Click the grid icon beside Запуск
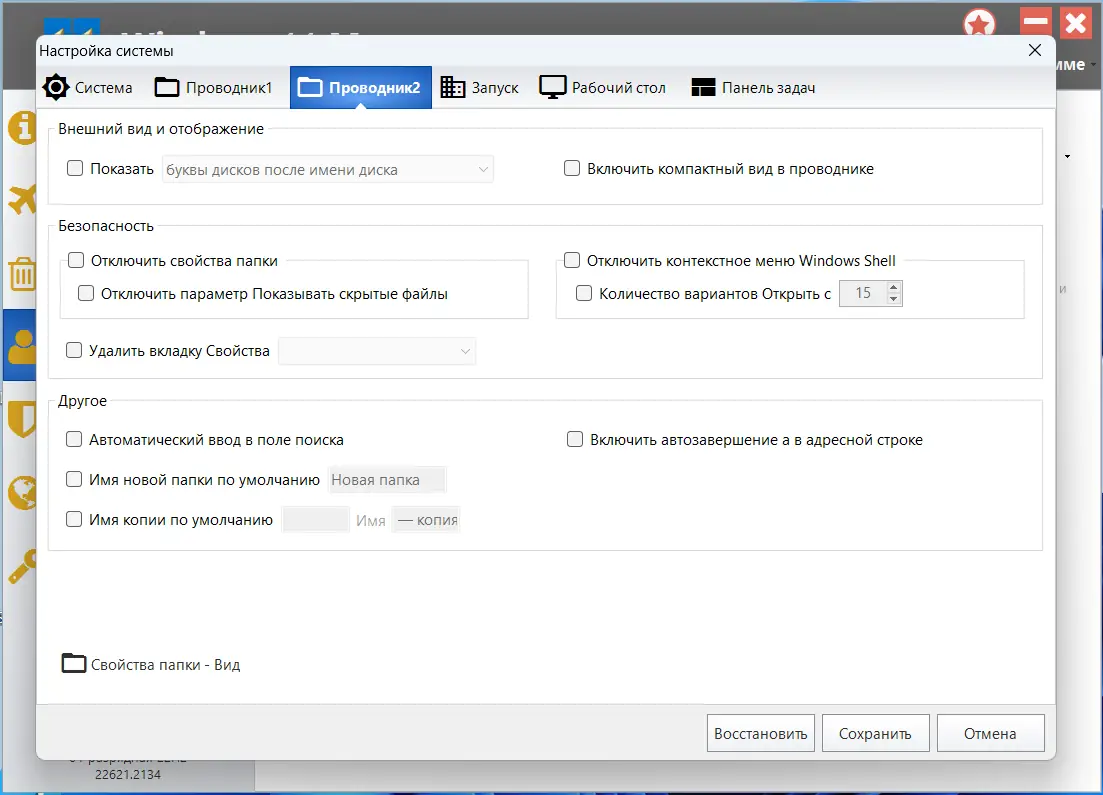Viewport: 1103px width, 795px height. click(452, 87)
